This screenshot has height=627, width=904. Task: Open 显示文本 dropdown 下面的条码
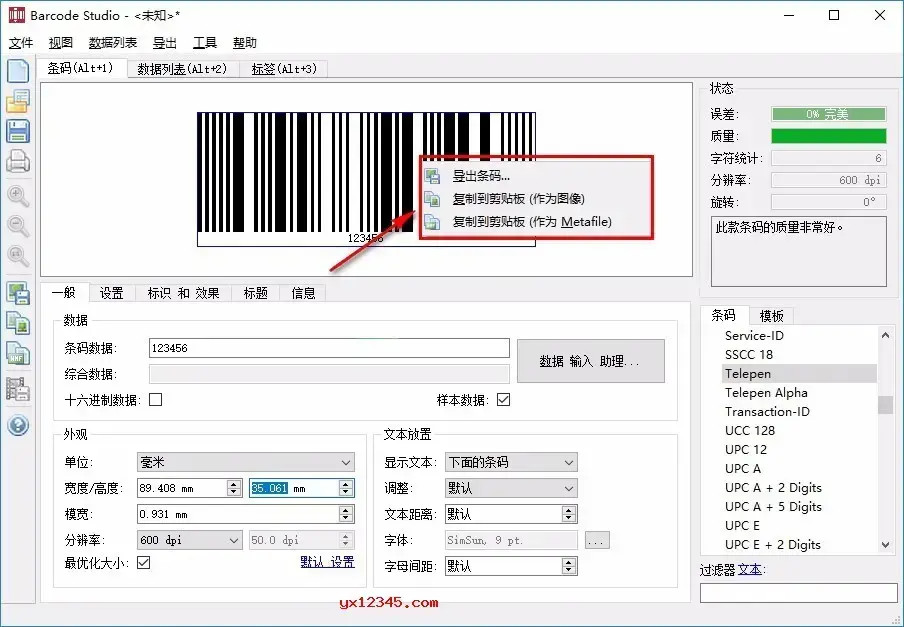(511, 462)
